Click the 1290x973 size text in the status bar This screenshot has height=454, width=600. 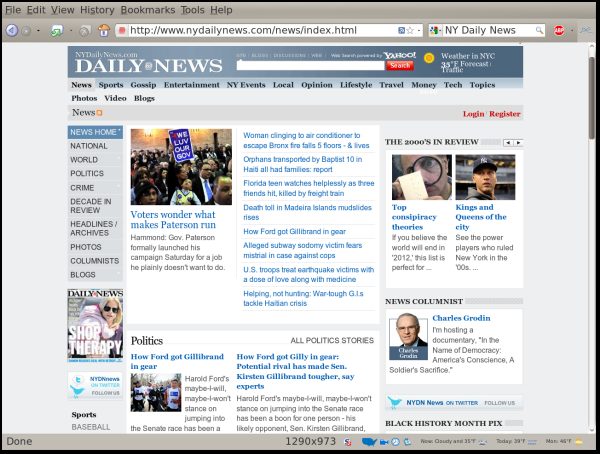[311, 441]
